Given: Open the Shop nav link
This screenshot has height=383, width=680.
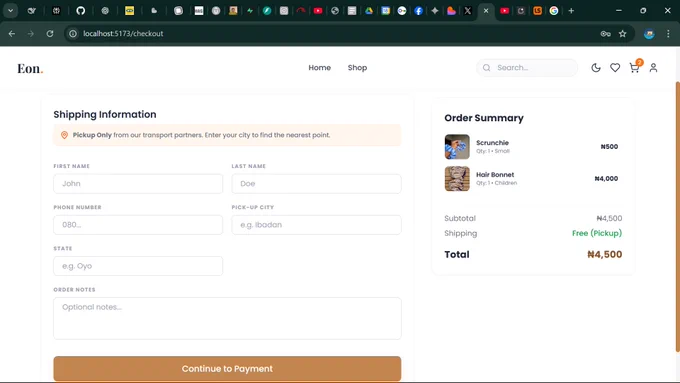Looking at the screenshot, I should tap(357, 68).
